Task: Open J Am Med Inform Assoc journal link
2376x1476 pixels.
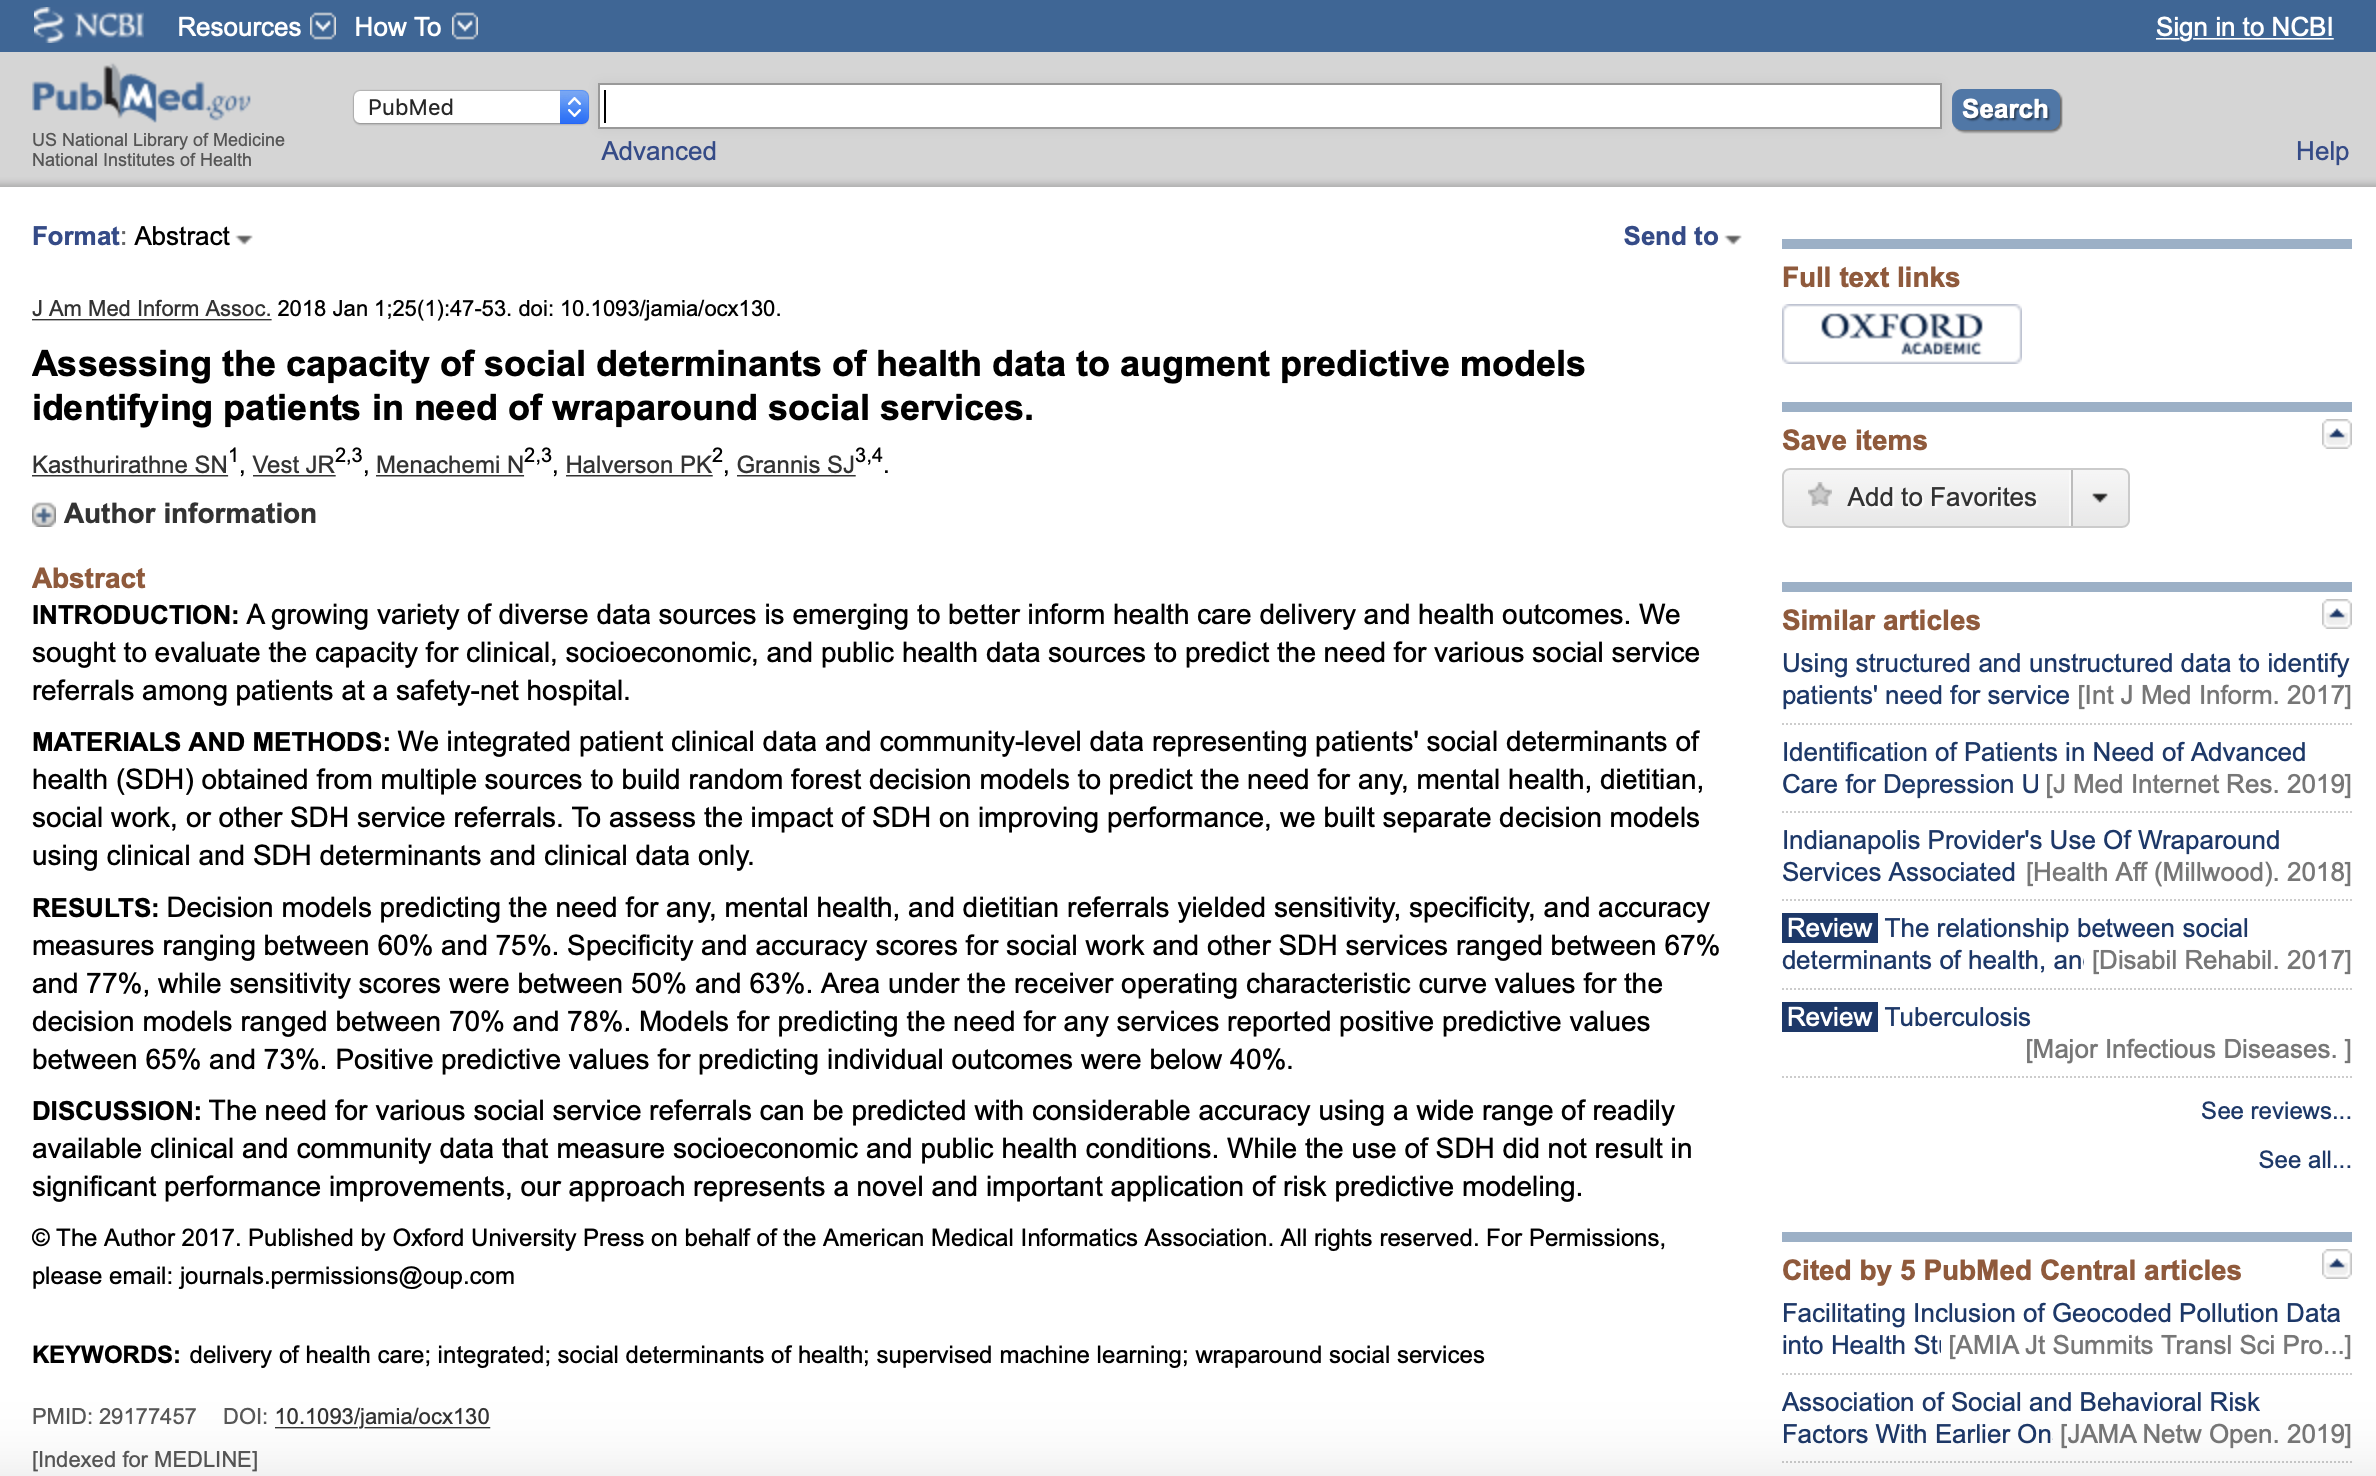Action: click(151, 308)
